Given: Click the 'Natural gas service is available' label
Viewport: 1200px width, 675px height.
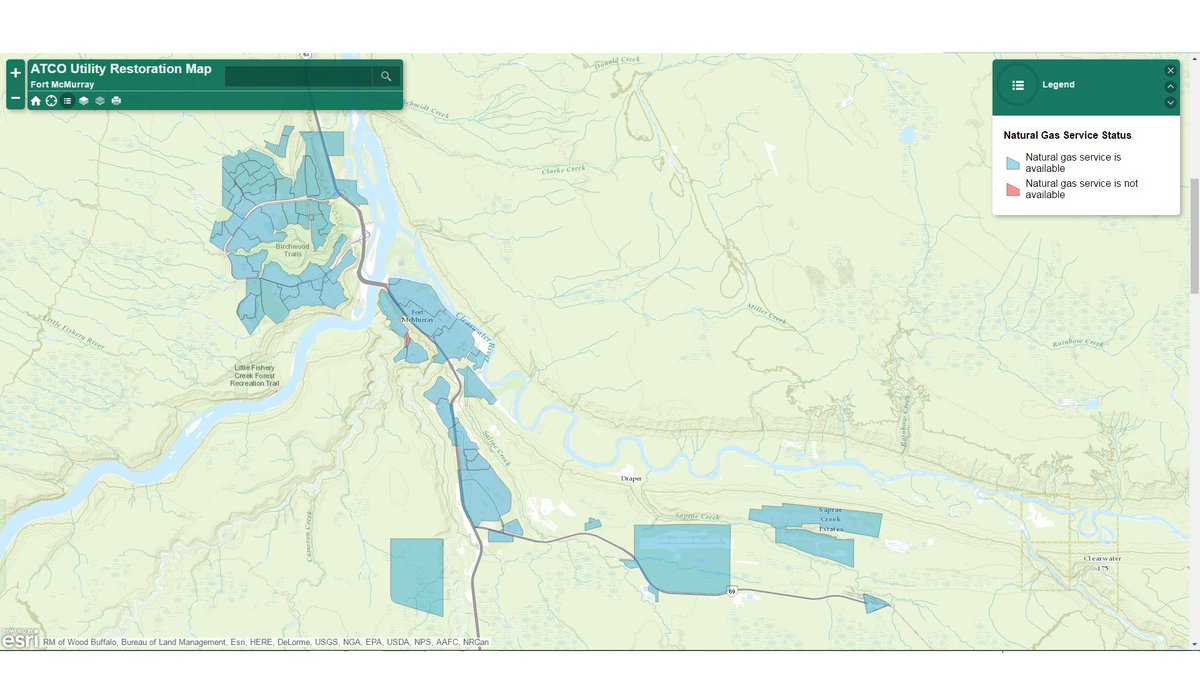Looking at the screenshot, I should pyautogui.click(x=1073, y=163).
